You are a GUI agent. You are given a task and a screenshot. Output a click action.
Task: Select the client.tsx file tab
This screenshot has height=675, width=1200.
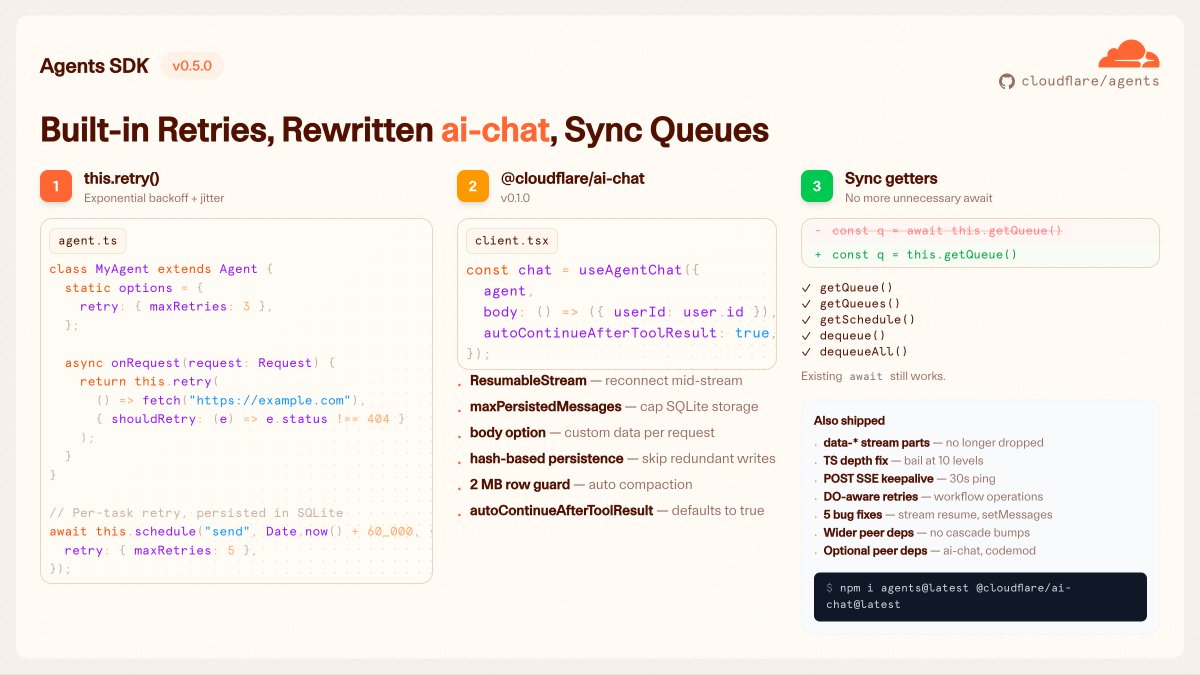(512, 241)
